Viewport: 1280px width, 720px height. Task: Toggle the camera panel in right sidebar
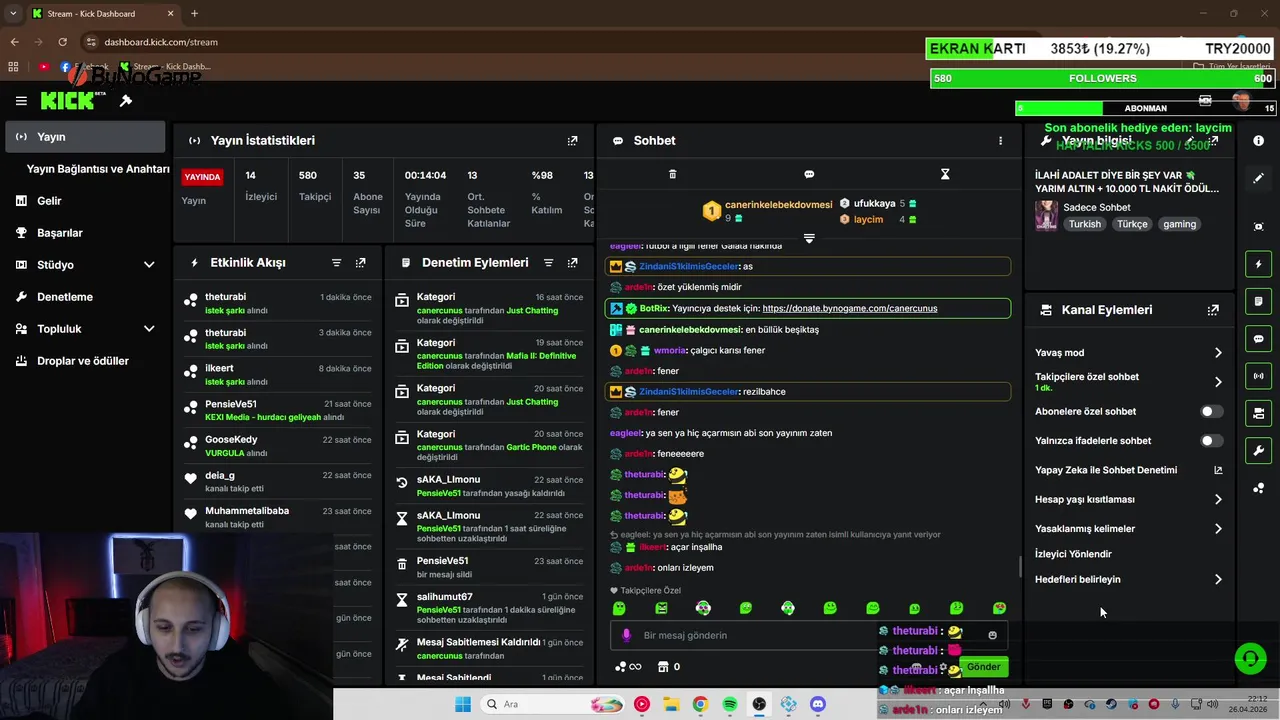[1258, 413]
